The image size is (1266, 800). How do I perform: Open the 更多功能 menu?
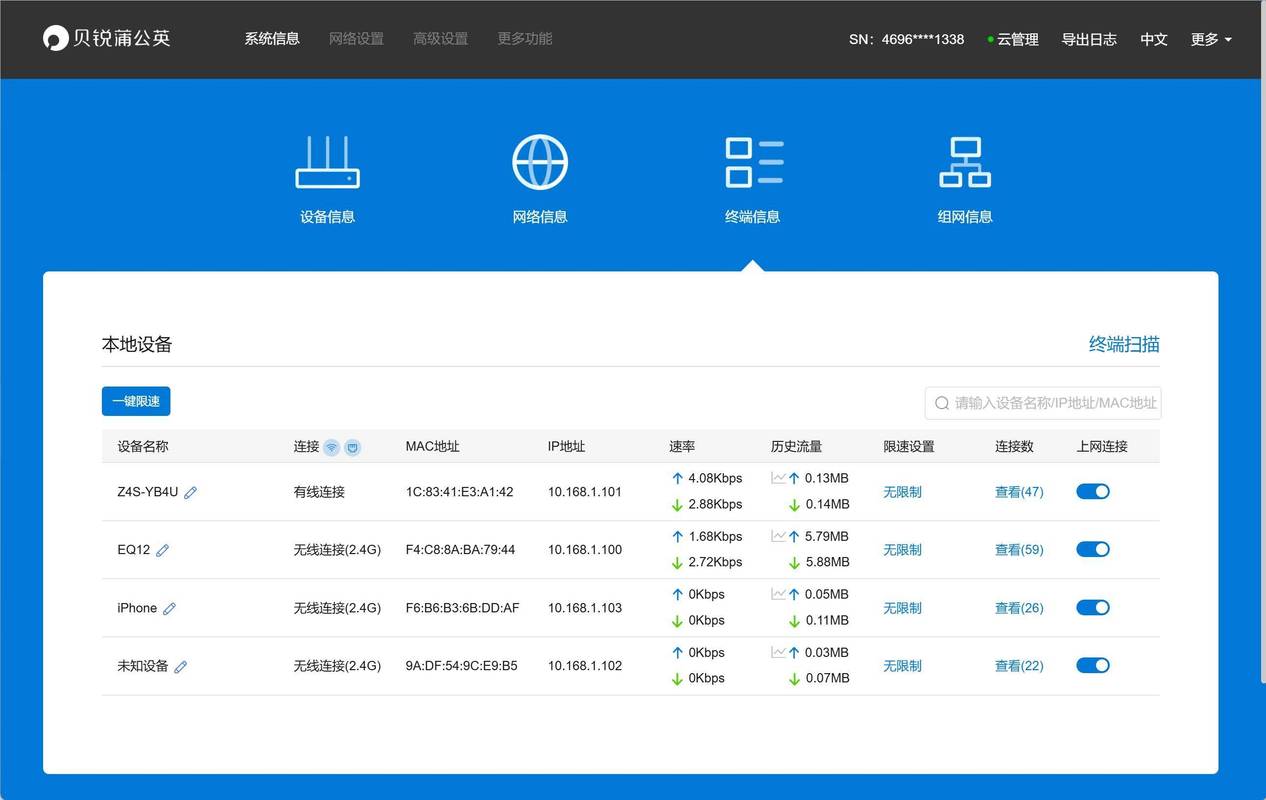[525, 39]
